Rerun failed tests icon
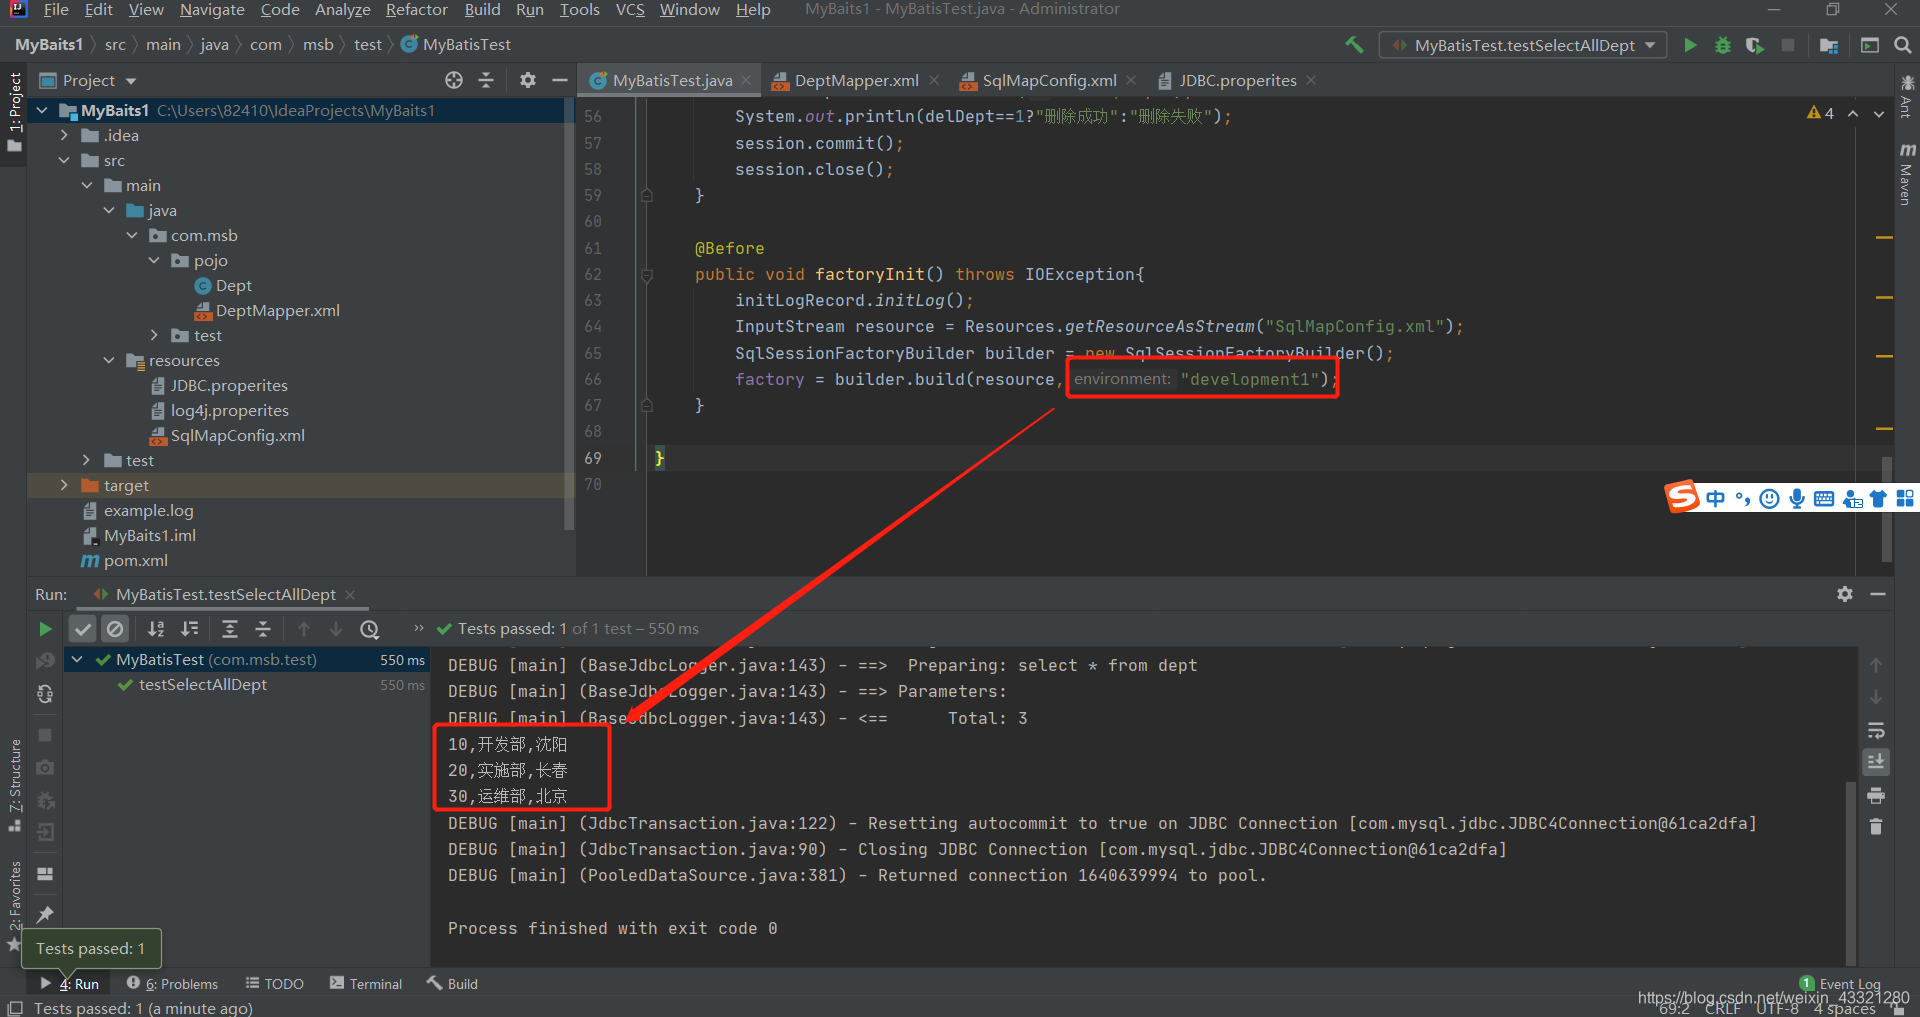 45,661
